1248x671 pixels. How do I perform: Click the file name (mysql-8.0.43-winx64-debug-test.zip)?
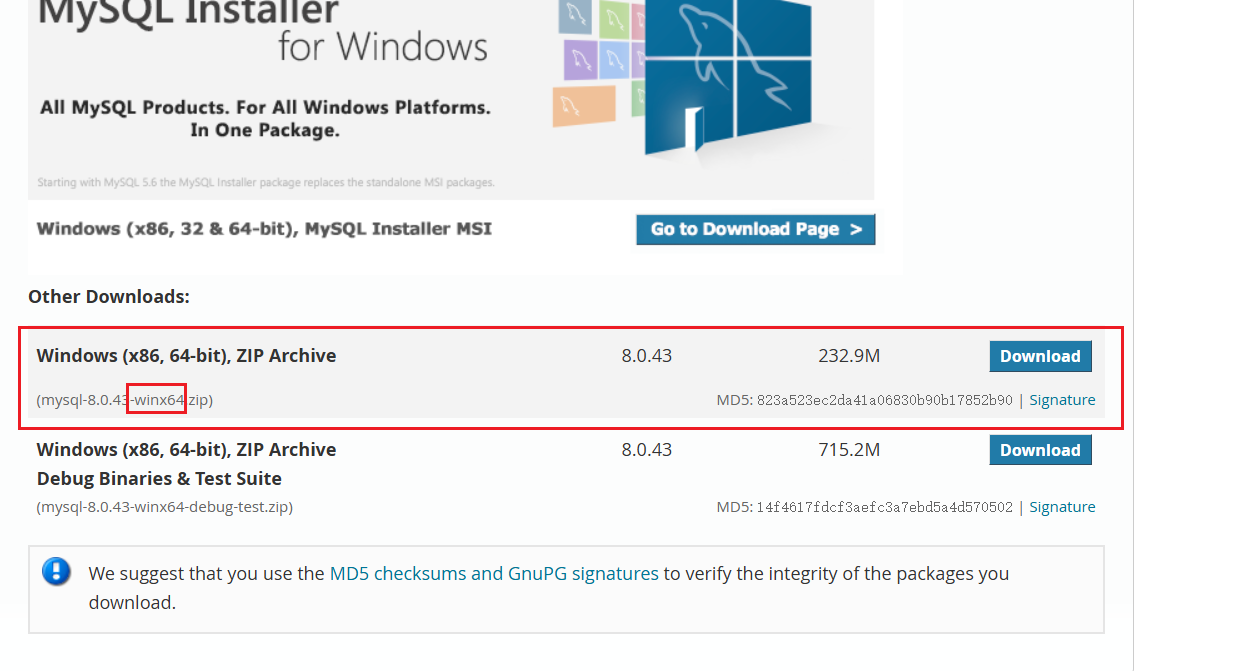165,507
